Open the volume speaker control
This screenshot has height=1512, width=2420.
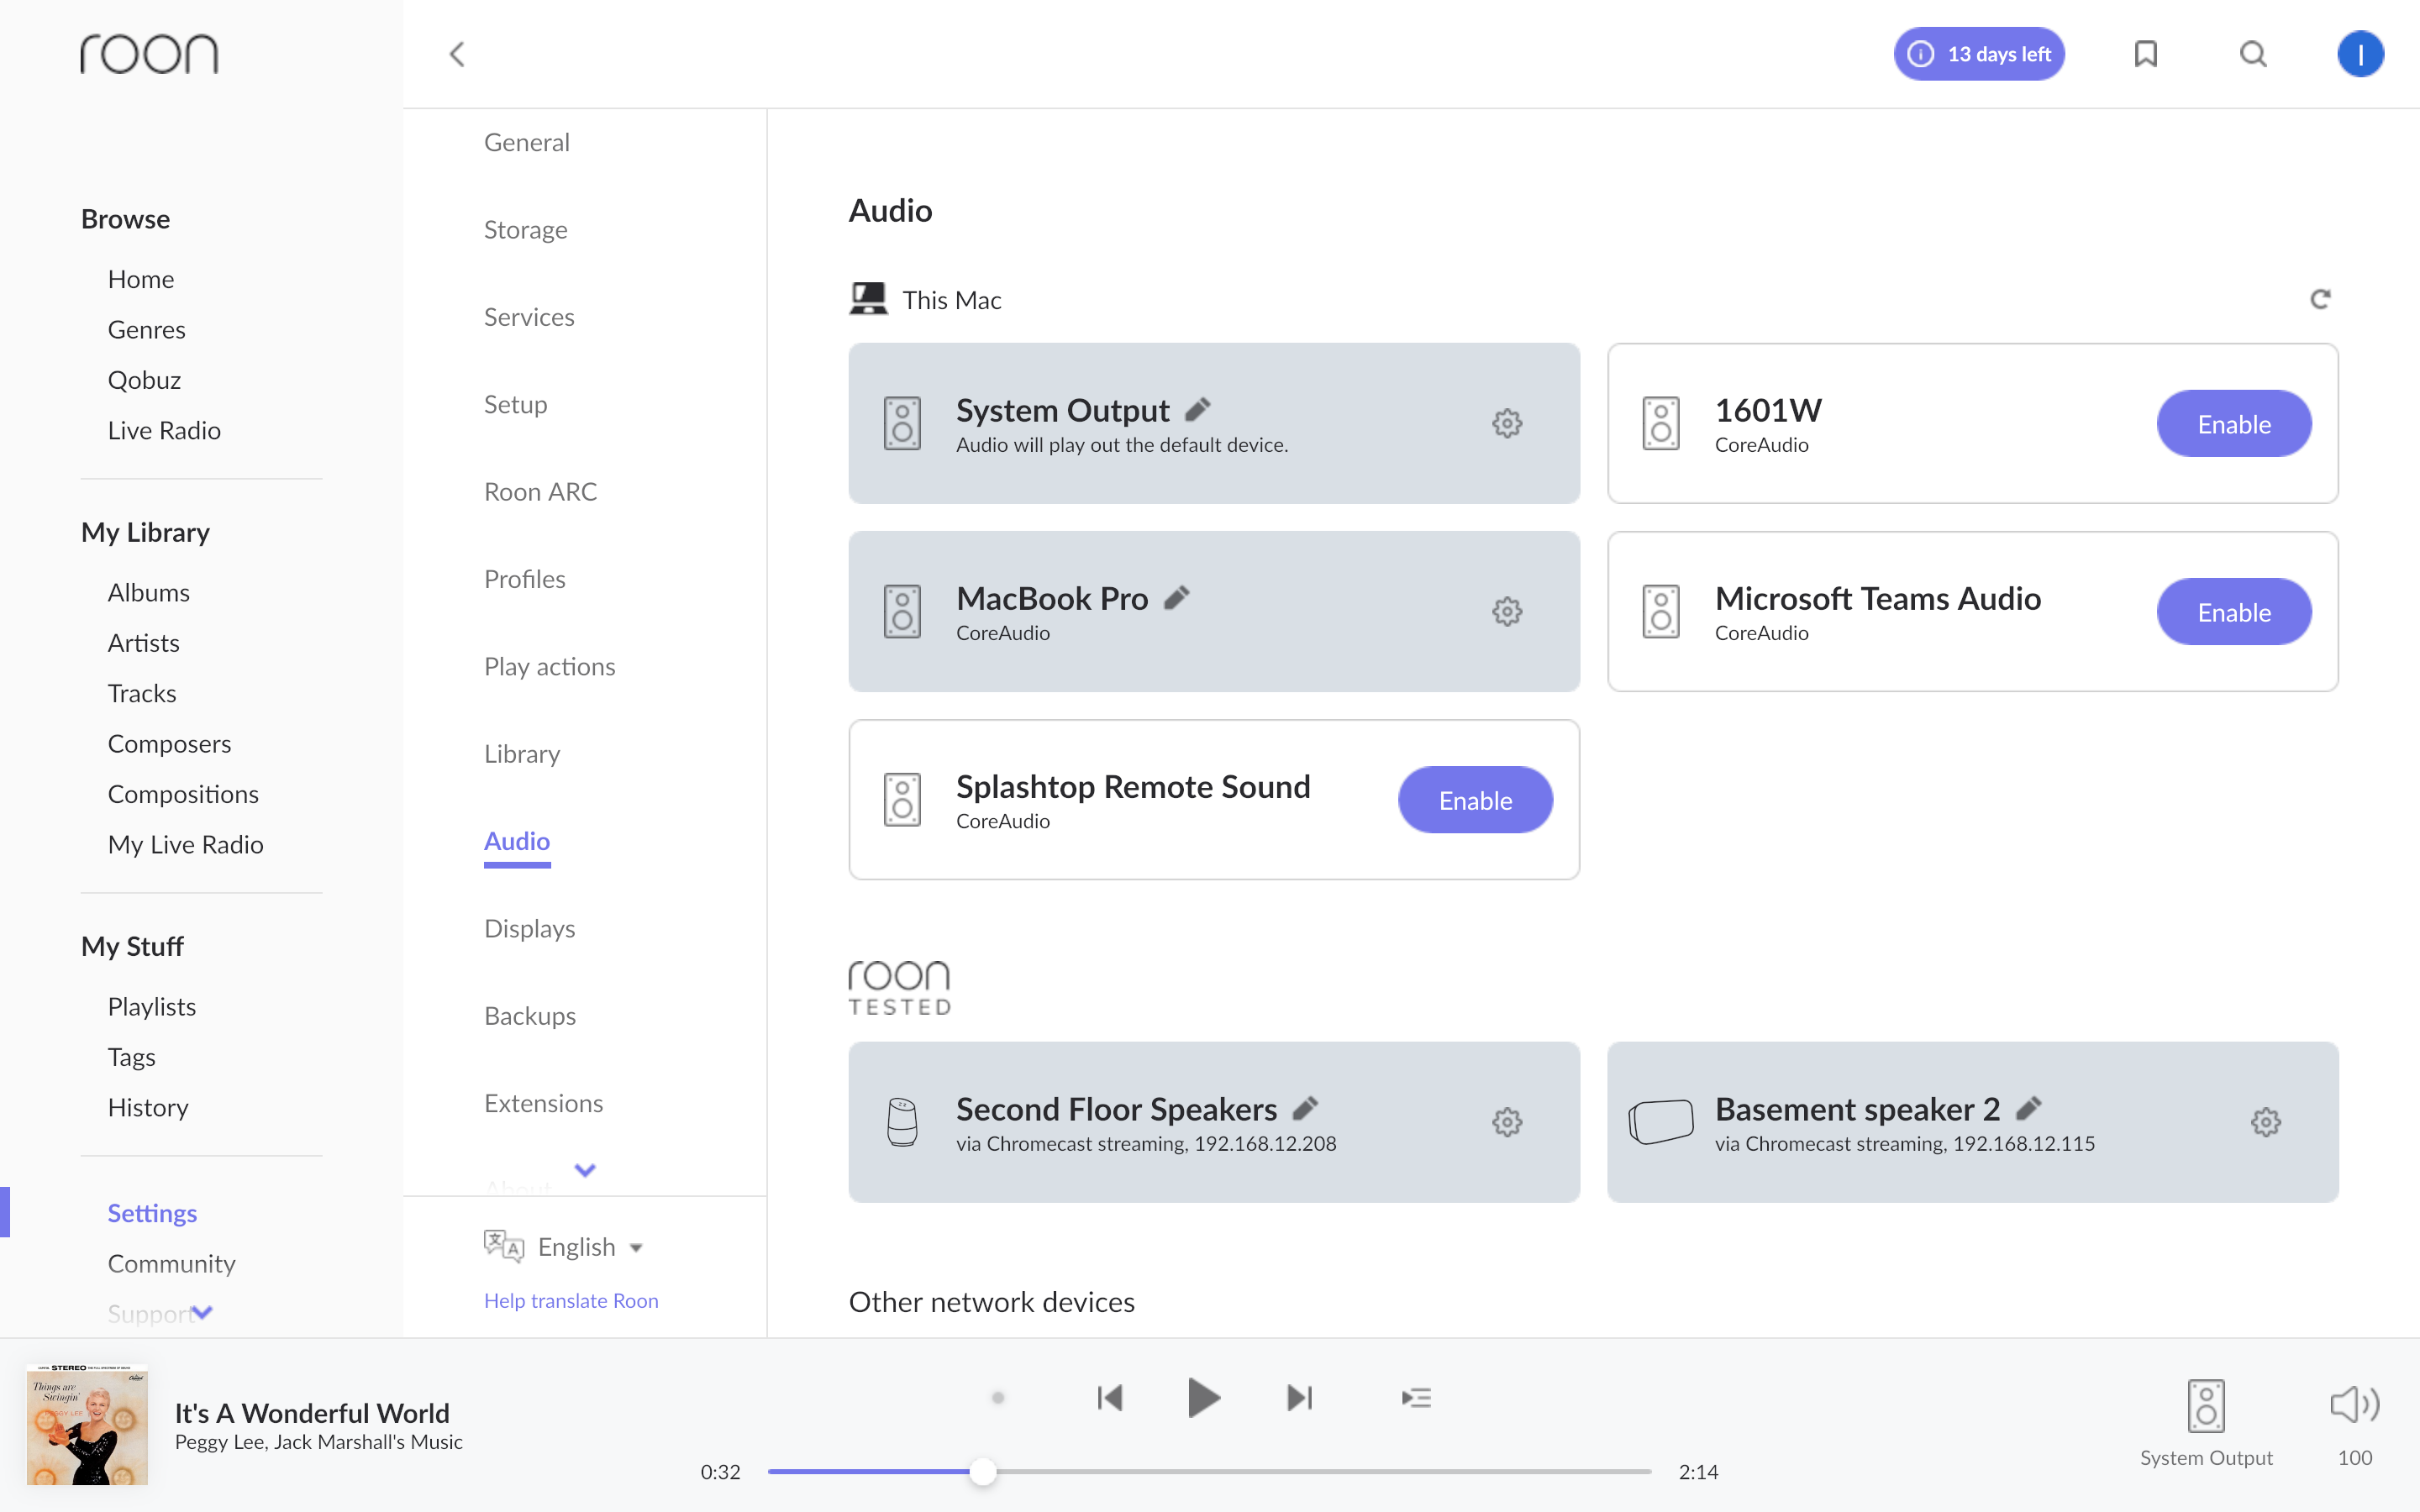pyautogui.click(x=2355, y=1405)
